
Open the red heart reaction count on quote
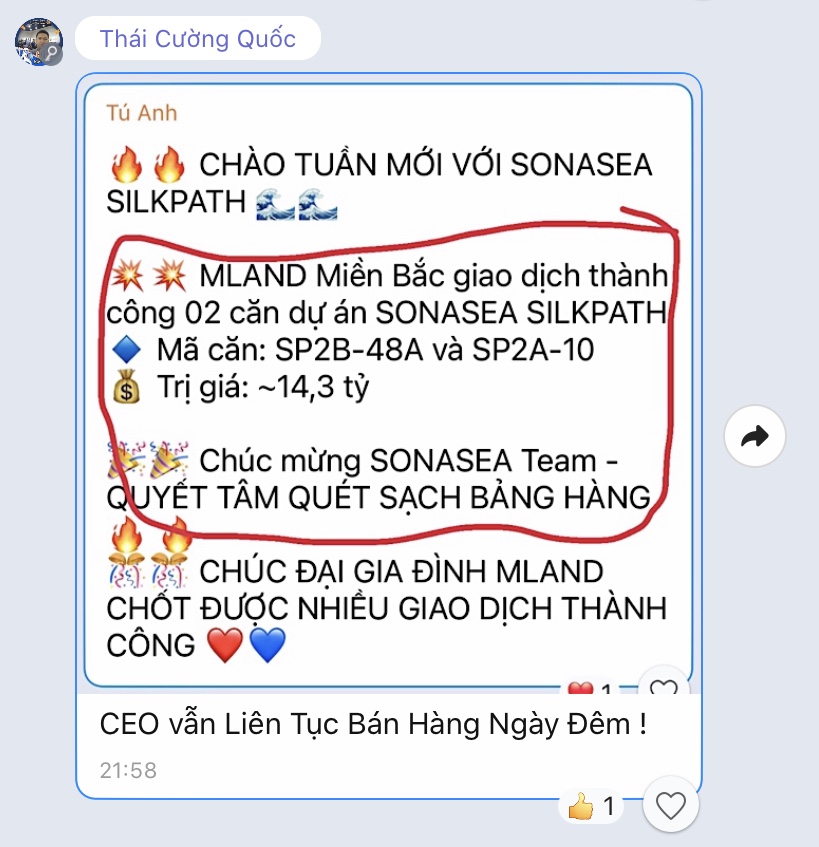590,689
